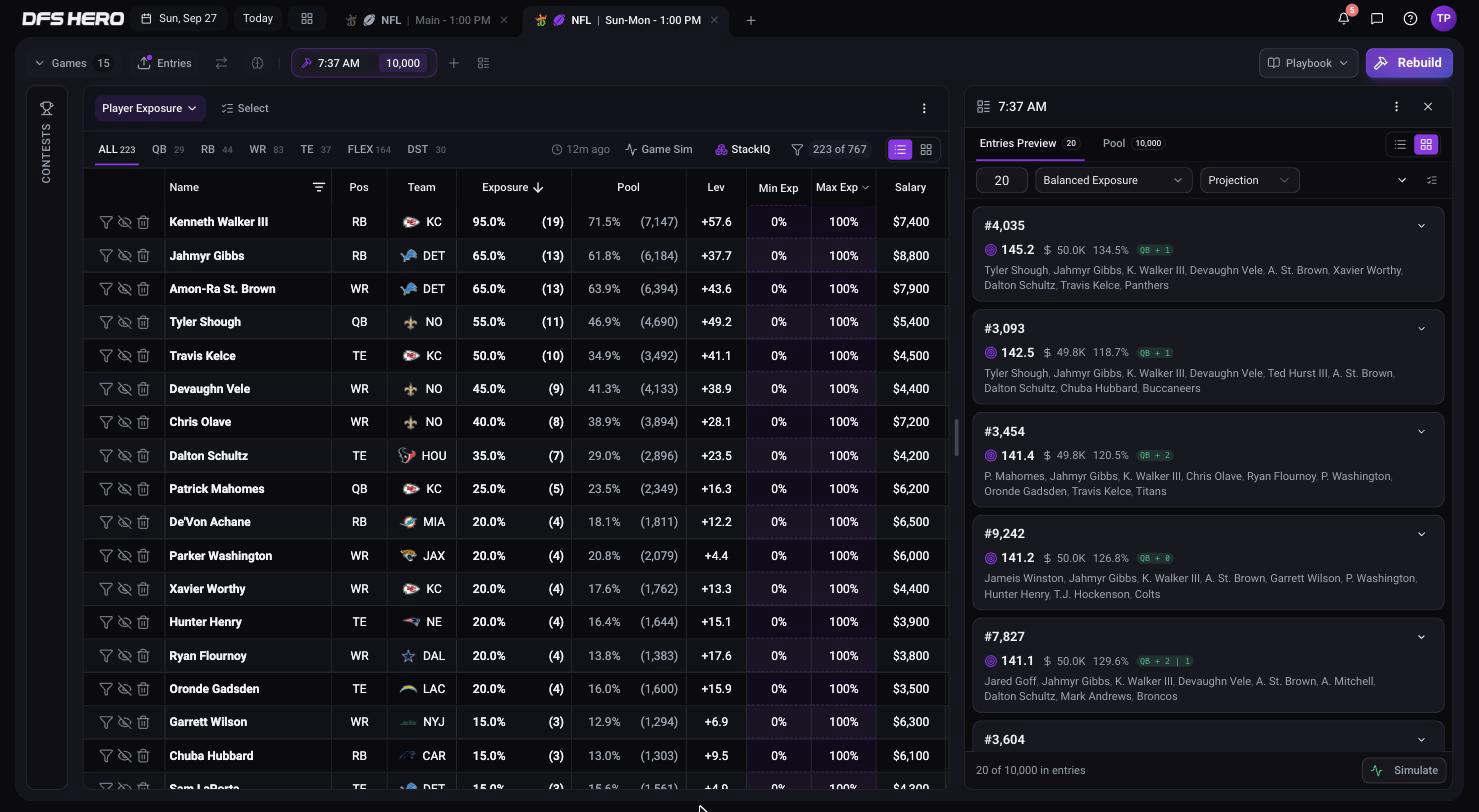Delete Jahmyr Gibbs with trash icon
Image resolution: width=1479 pixels, height=812 pixels.
(143, 256)
